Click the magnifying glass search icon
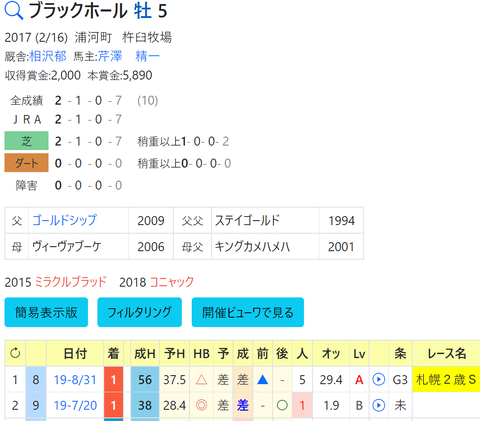480x421 pixels. pos(13,11)
